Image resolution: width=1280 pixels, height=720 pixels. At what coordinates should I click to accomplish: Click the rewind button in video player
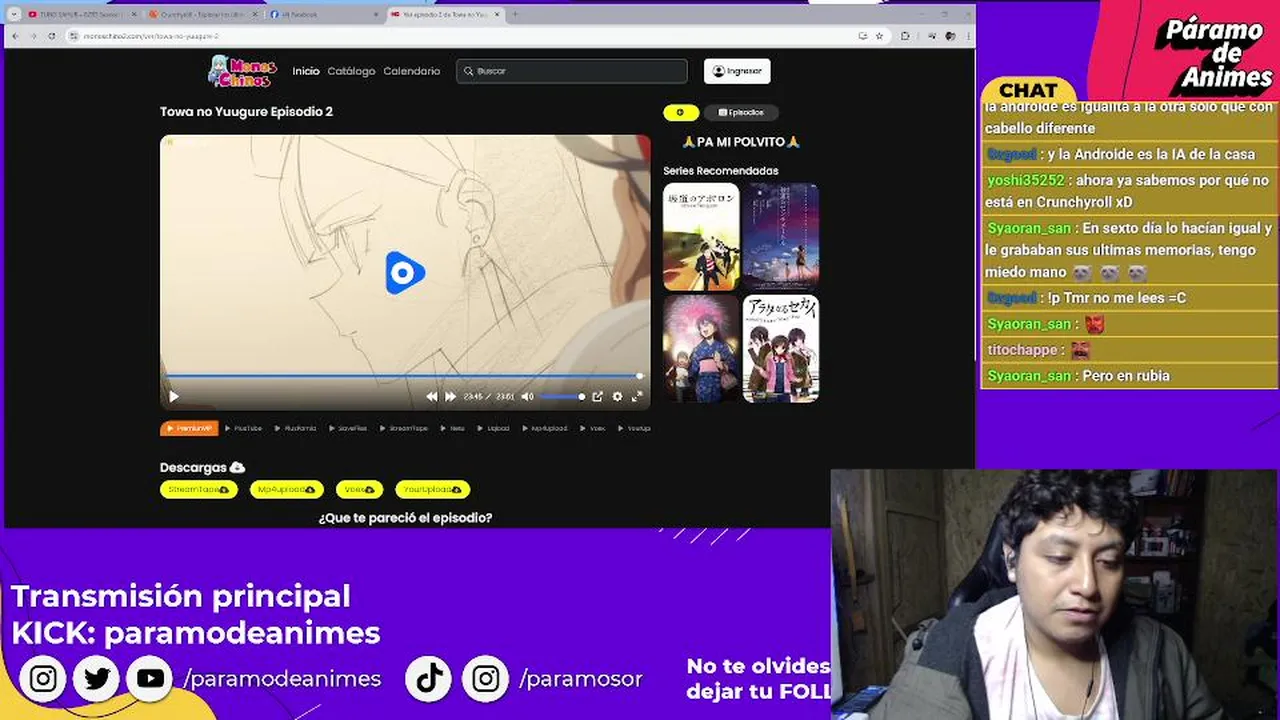[431, 397]
